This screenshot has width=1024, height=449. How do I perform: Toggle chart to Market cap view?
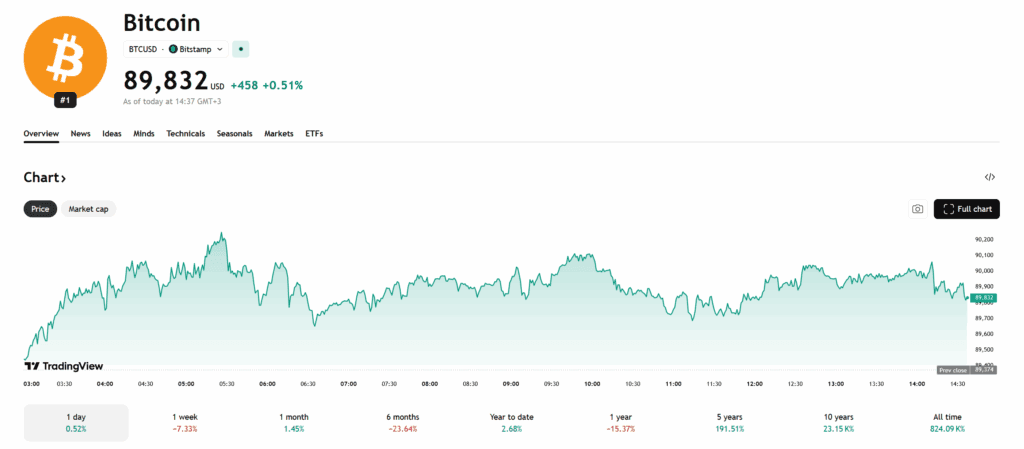[x=88, y=209]
